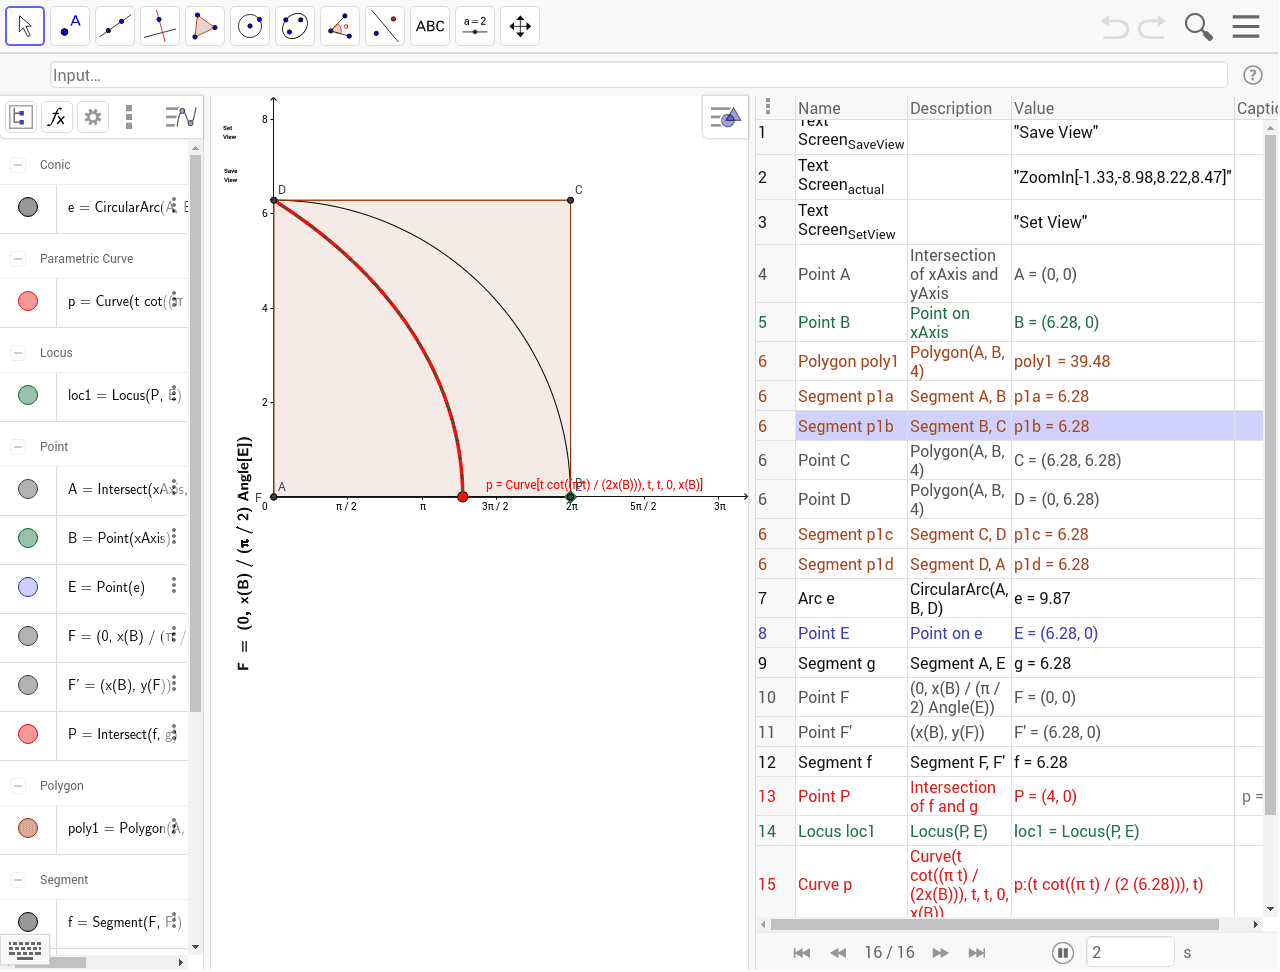Open Graphics view style bar button
1280x972 pixels.
(725, 118)
